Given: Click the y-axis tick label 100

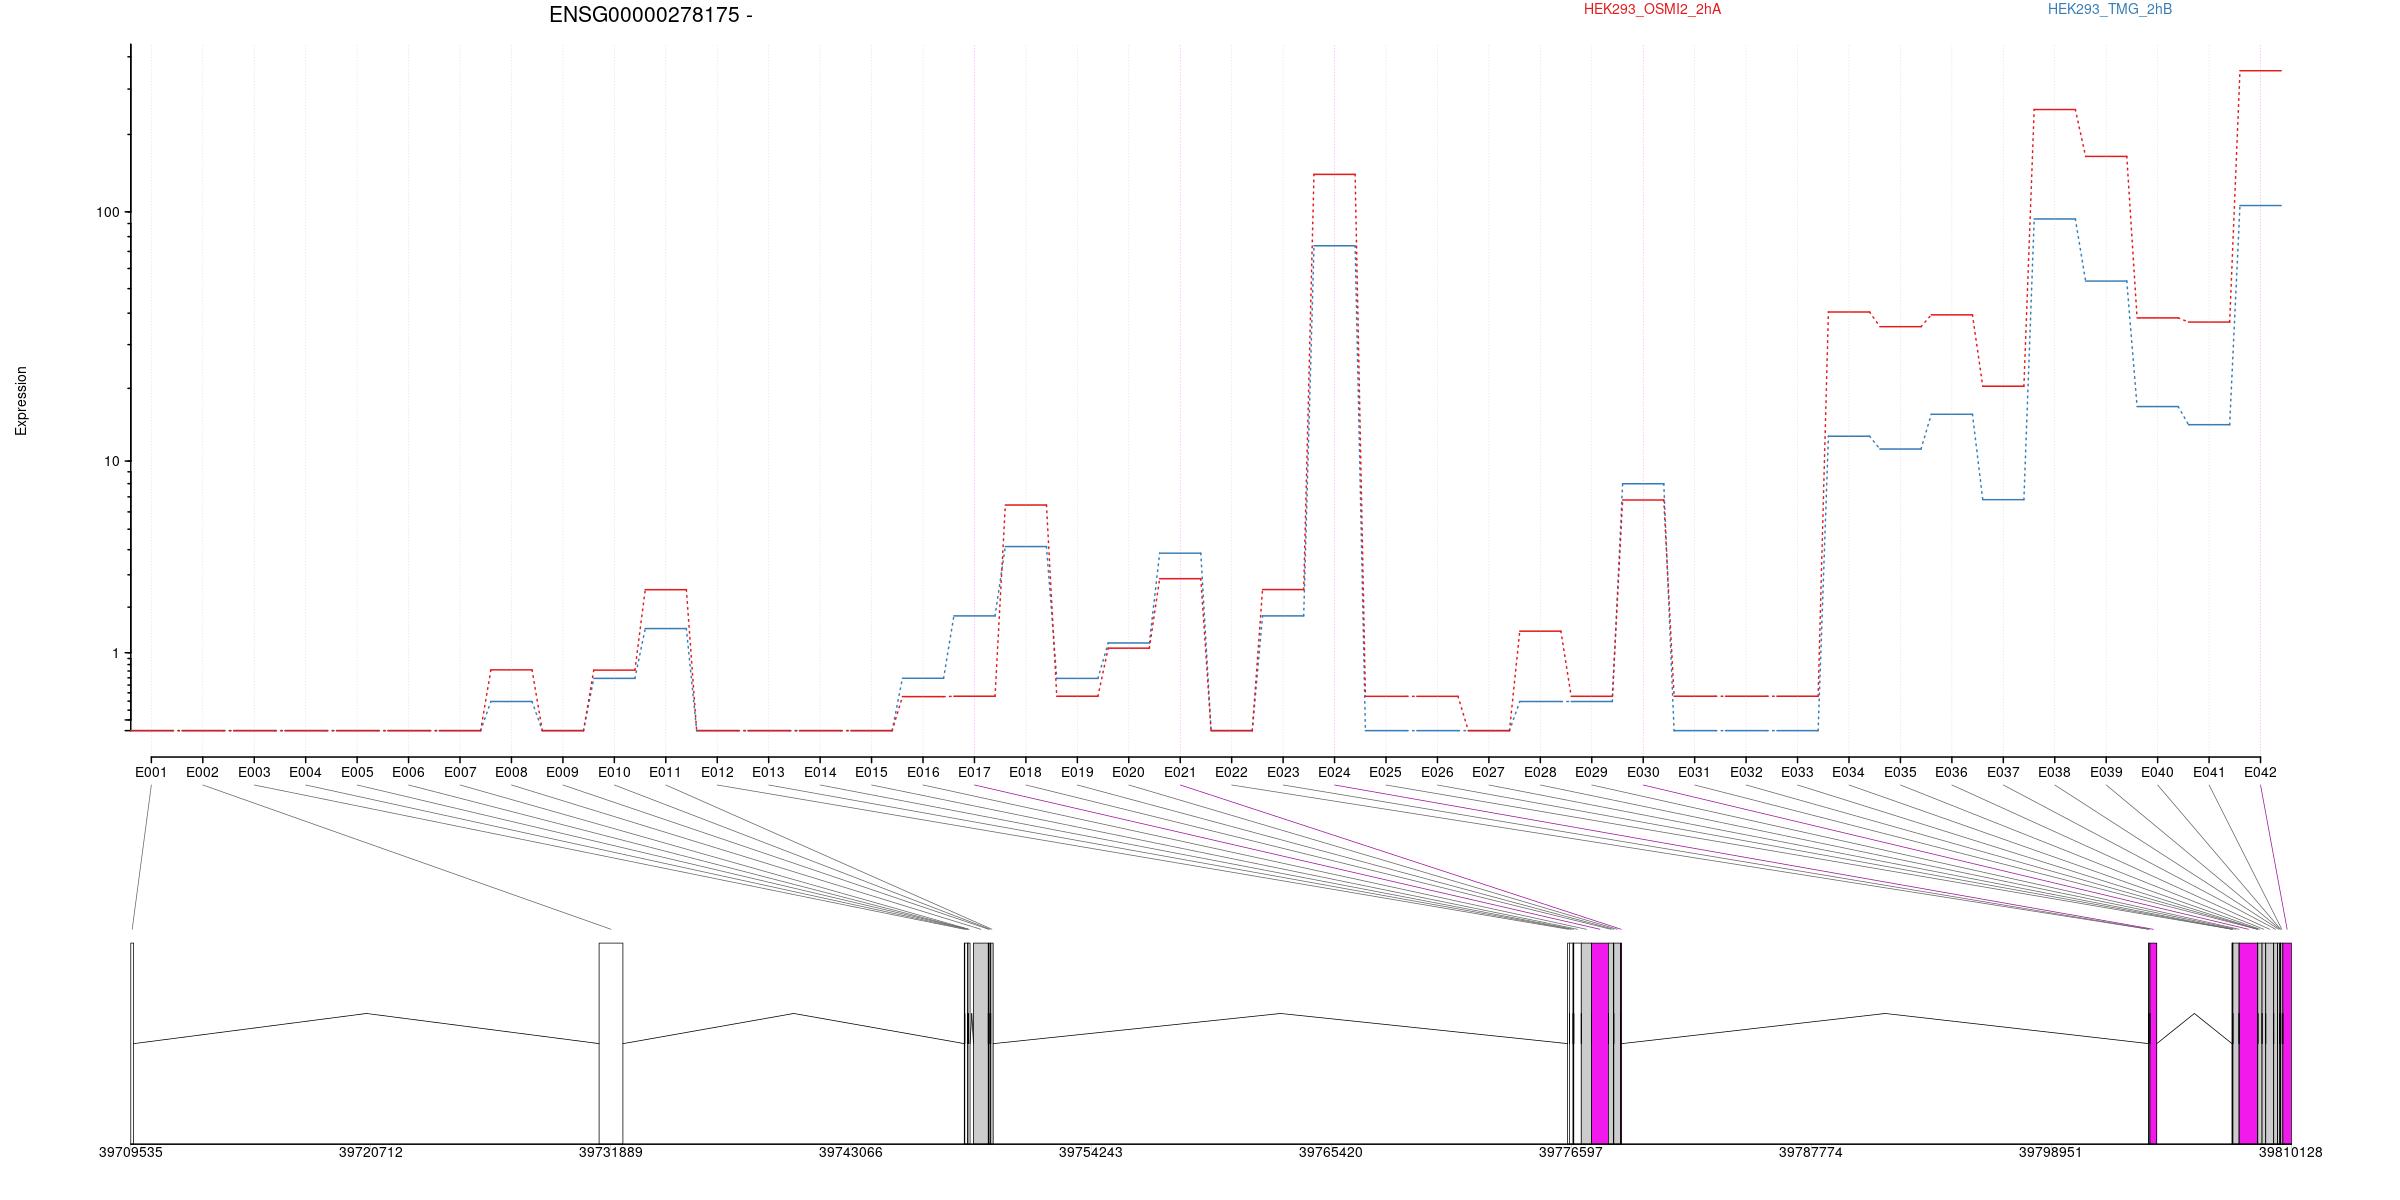Looking at the screenshot, I should pos(107,212).
